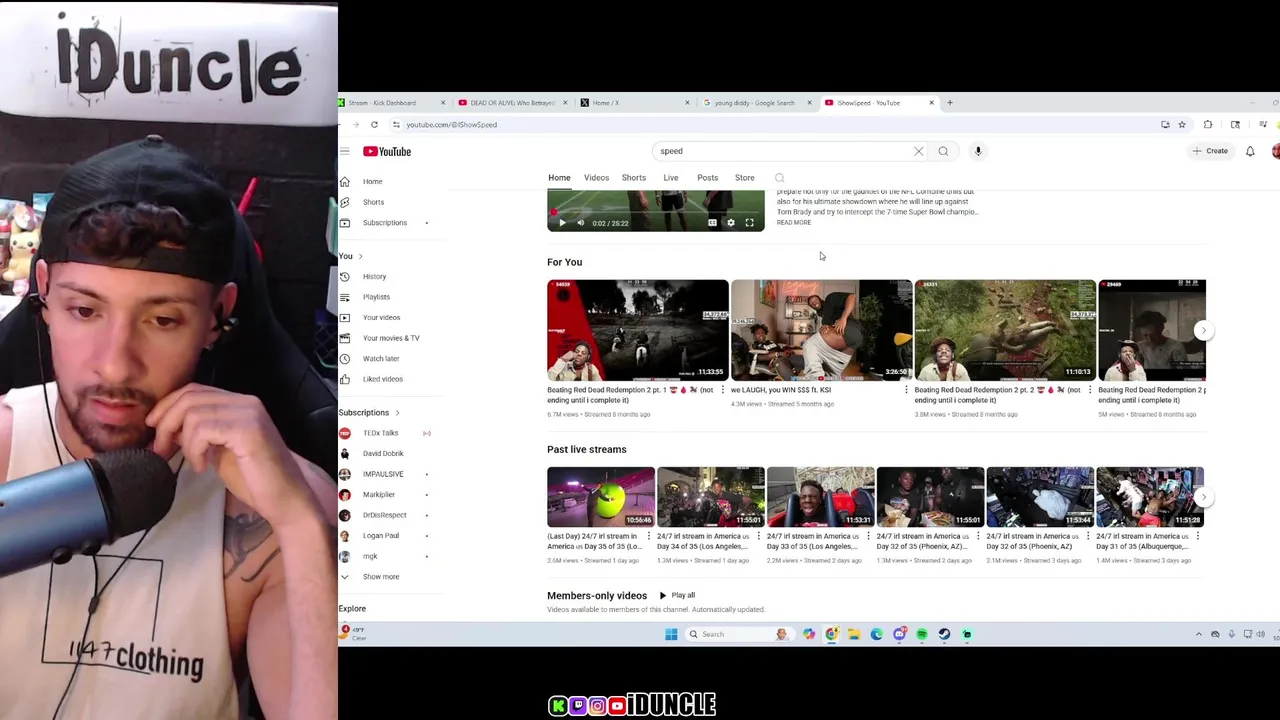Click the browser address bar URL
Screen dimensions: 1280x720
coord(452,125)
